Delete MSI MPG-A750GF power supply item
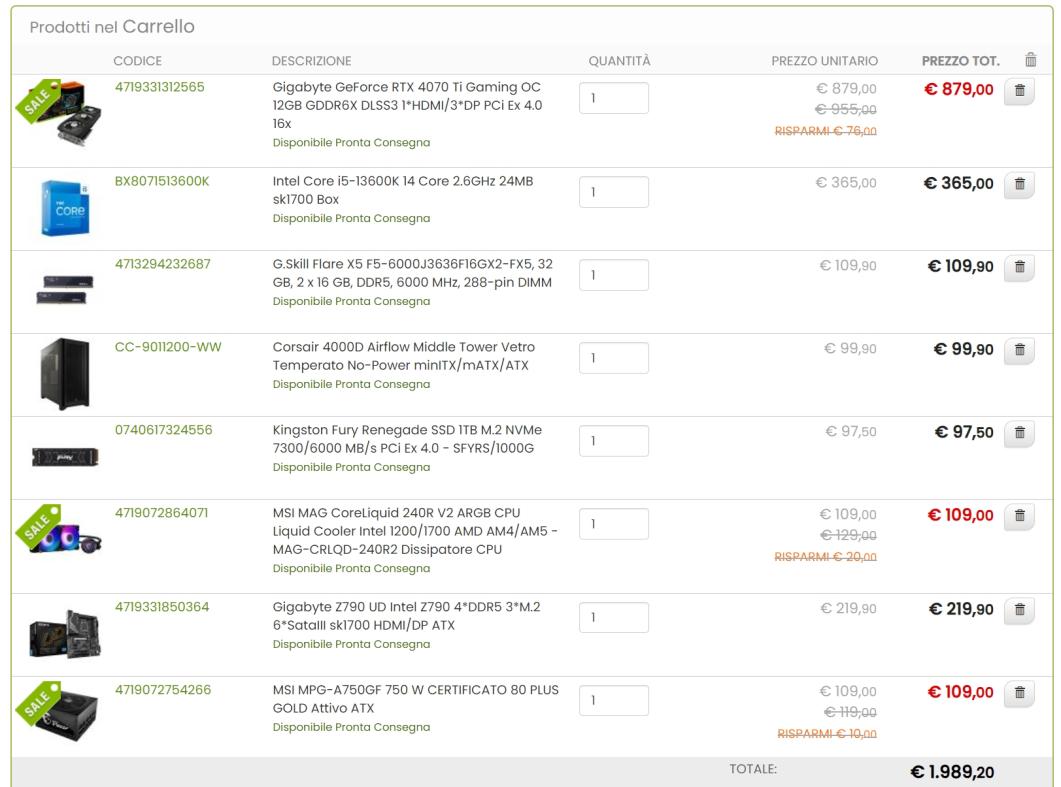The width and height of the screenshot is (1061, 787). pos(1018,693)
